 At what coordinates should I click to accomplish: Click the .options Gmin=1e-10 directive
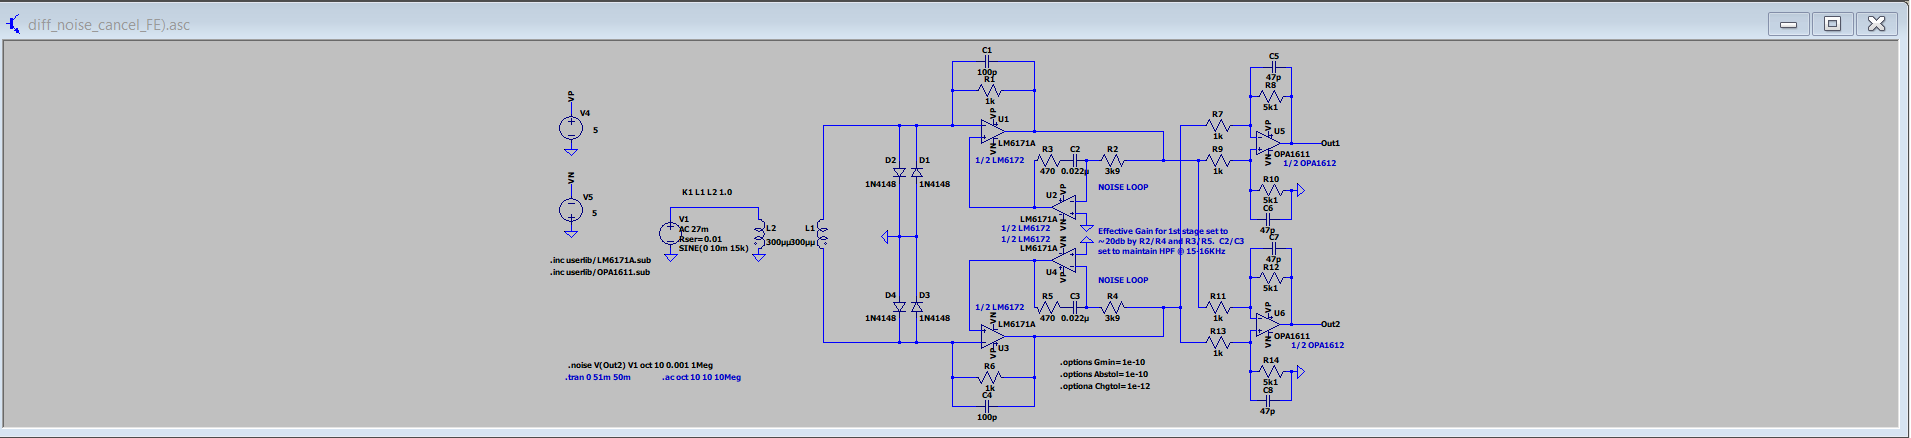coord(1103,362)
